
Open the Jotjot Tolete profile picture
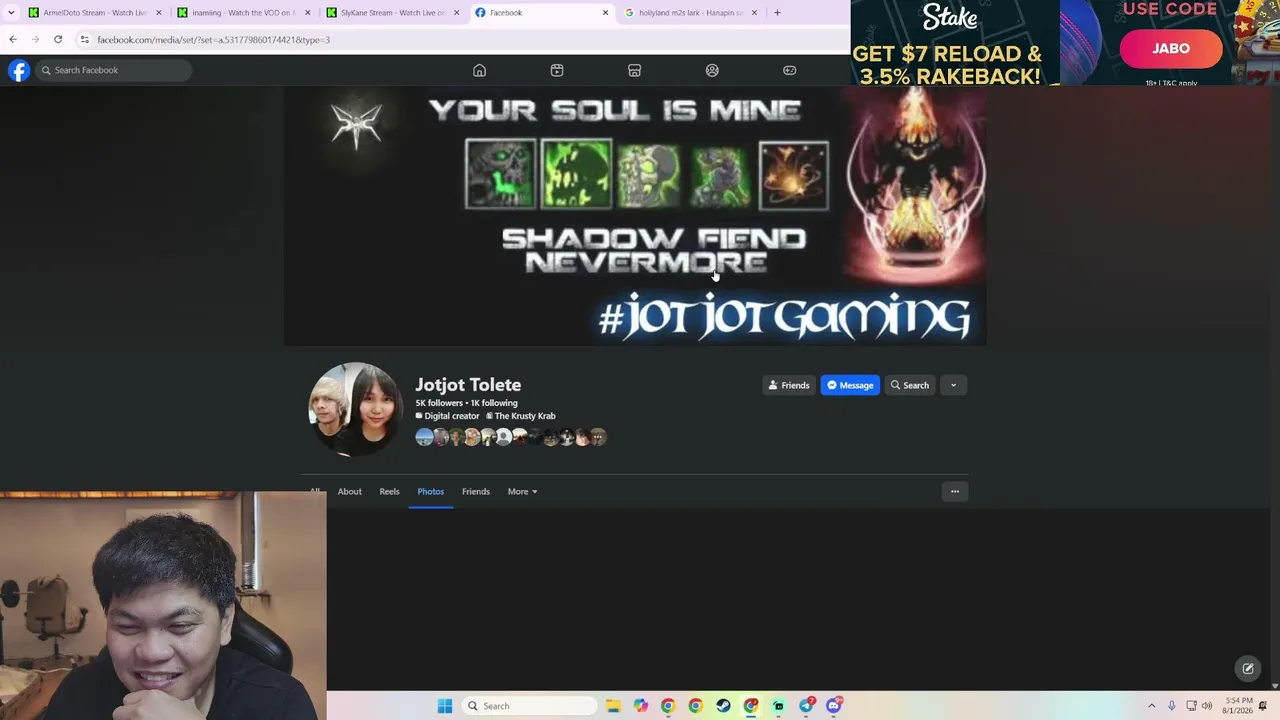(x=355, y=409)
